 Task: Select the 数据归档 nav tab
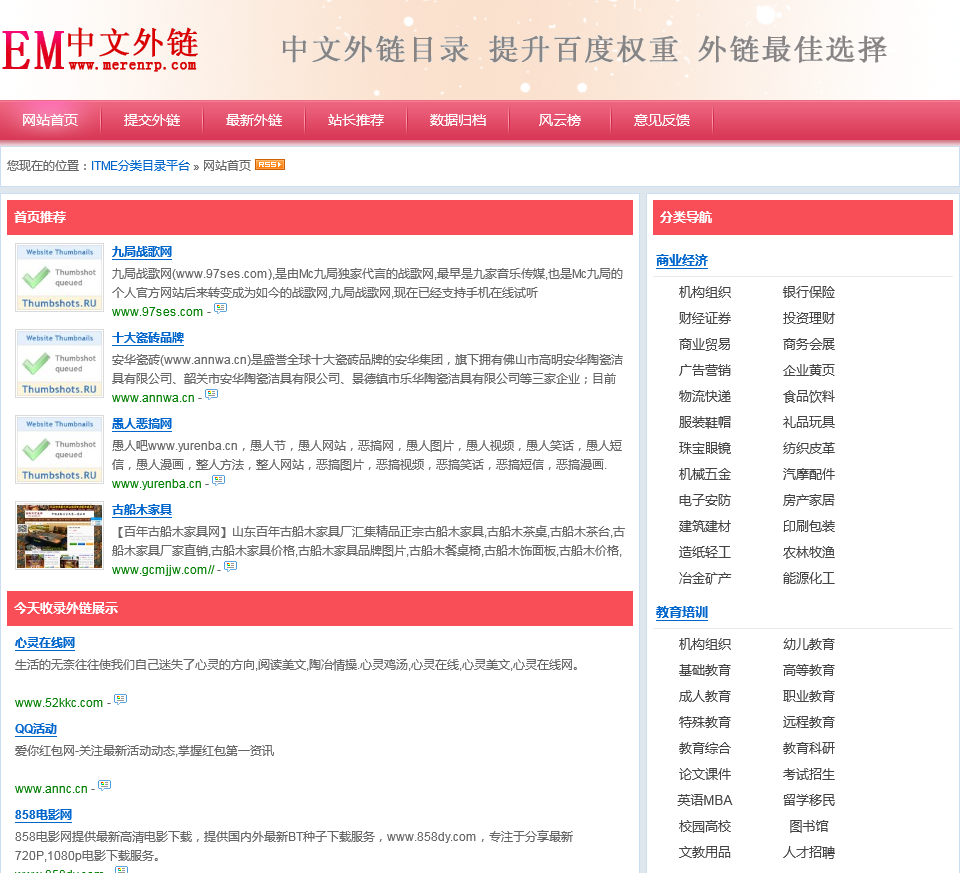458,120
